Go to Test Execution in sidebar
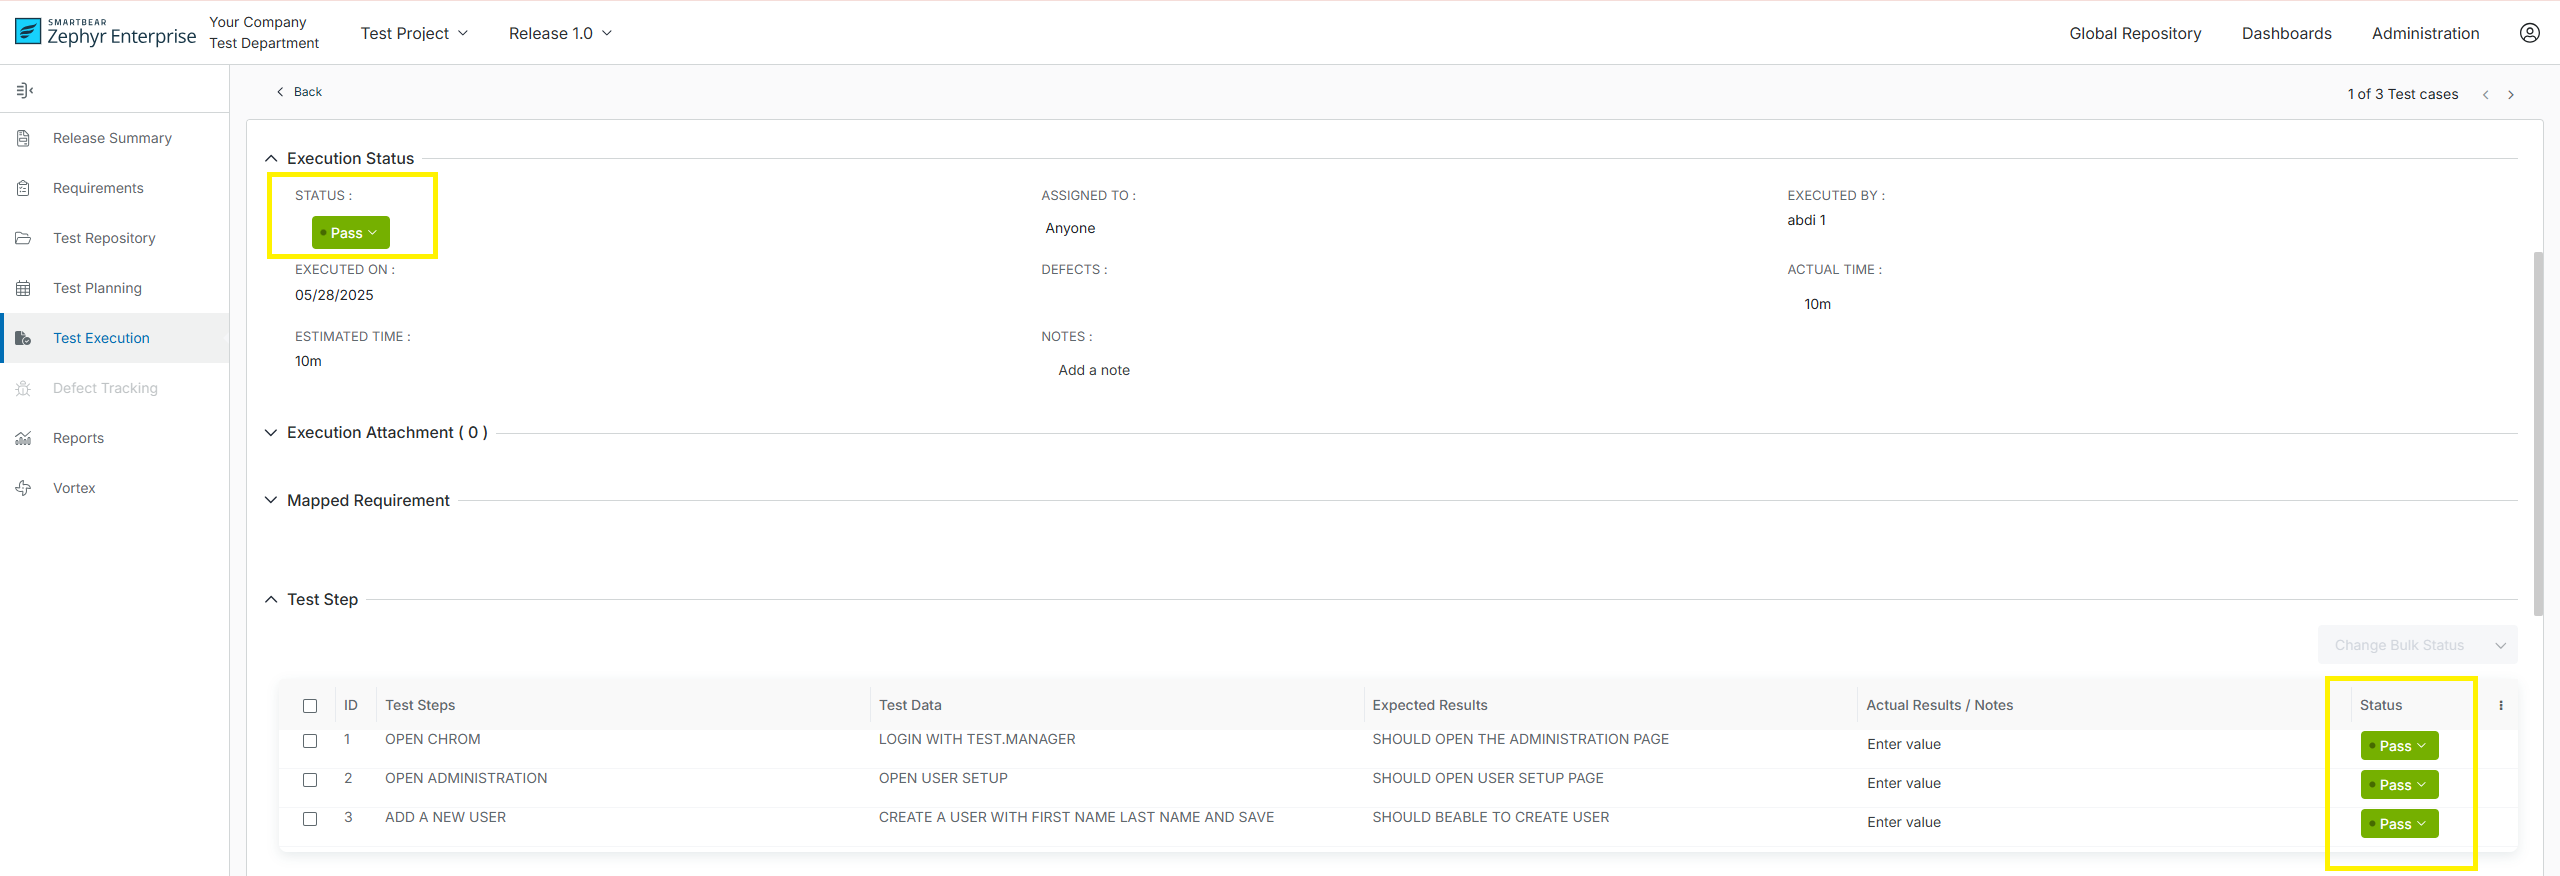The height and width of the screenshot is (876, 2560). tap(101, 338)
